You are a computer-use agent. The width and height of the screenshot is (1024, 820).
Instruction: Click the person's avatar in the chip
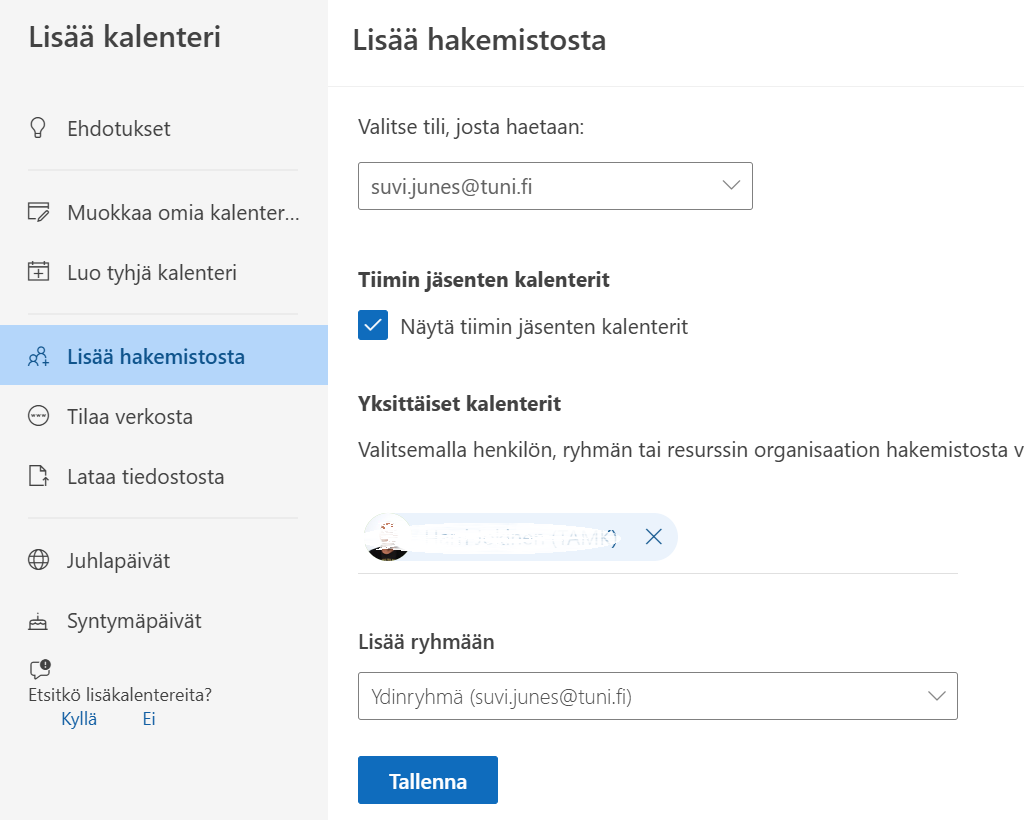point(388,537)
